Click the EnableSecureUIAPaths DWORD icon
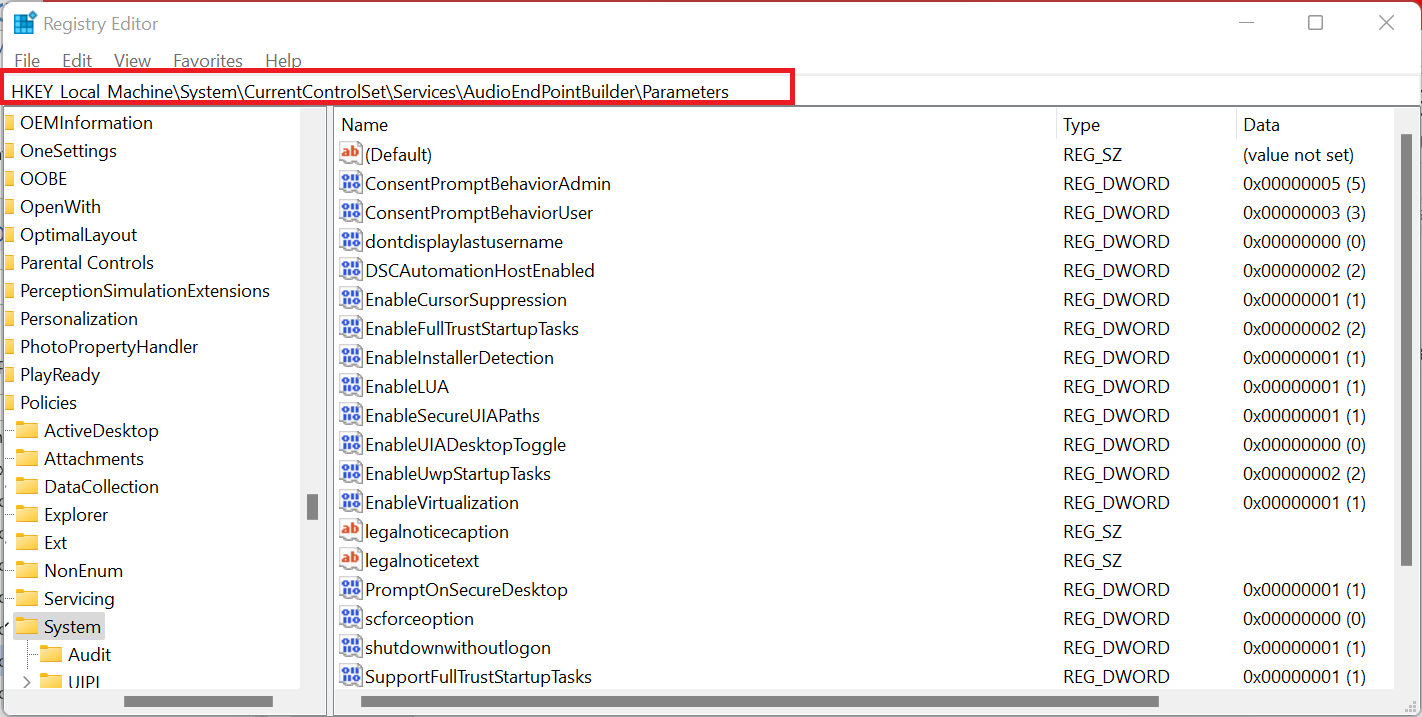Screen dimensions: 1422x717 click(350, 415)
